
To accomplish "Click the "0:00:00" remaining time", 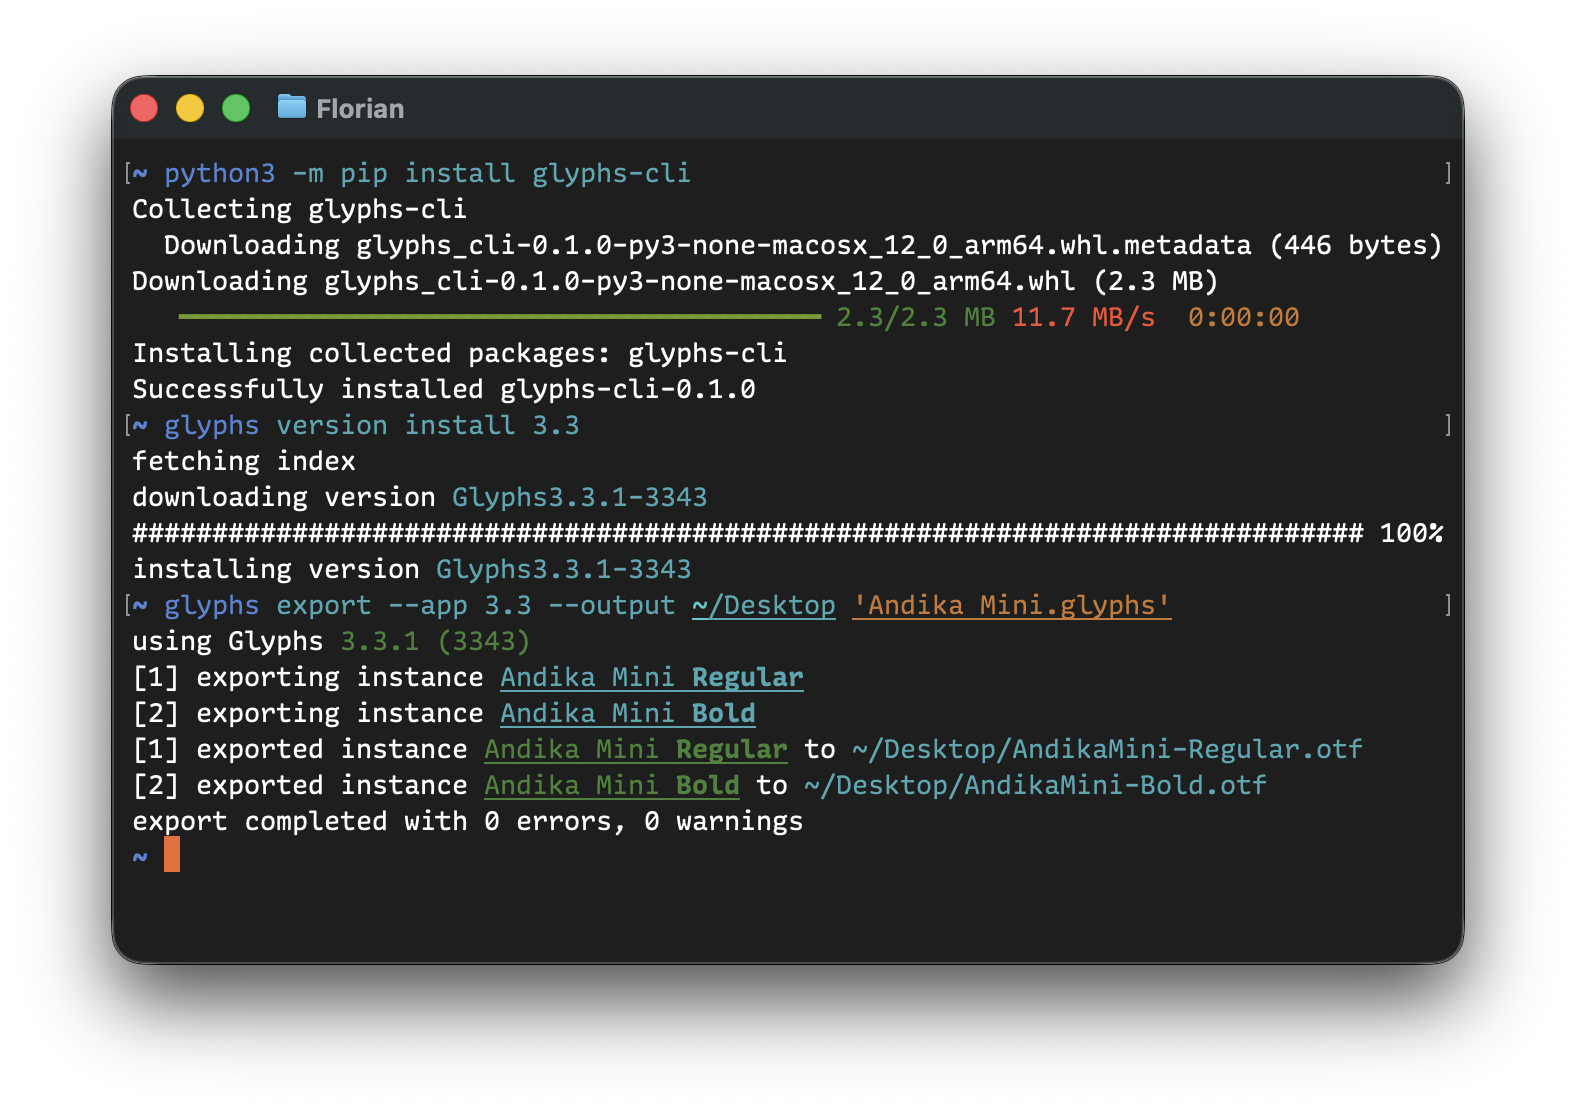I will [x=1243, y=317].
